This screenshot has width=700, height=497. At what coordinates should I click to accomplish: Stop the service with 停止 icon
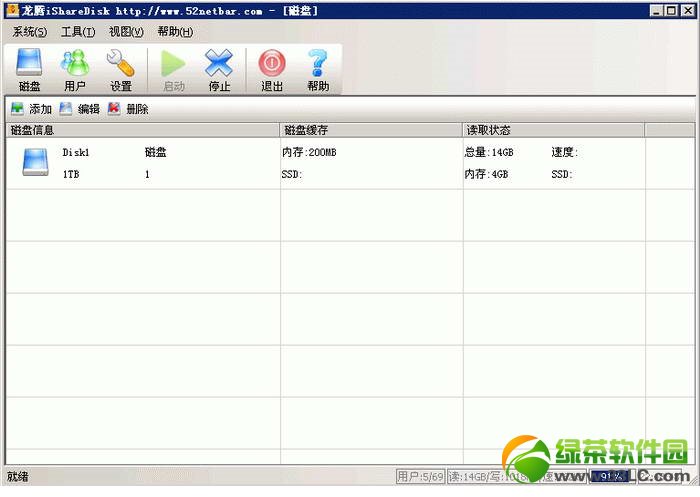(x=219, y=70)
